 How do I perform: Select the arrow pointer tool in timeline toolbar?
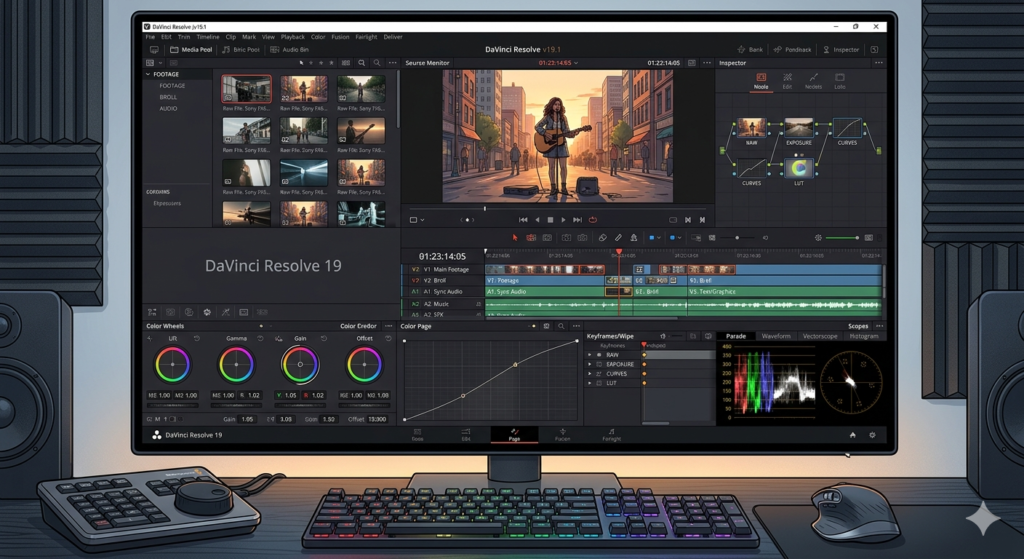click(515, 238)
